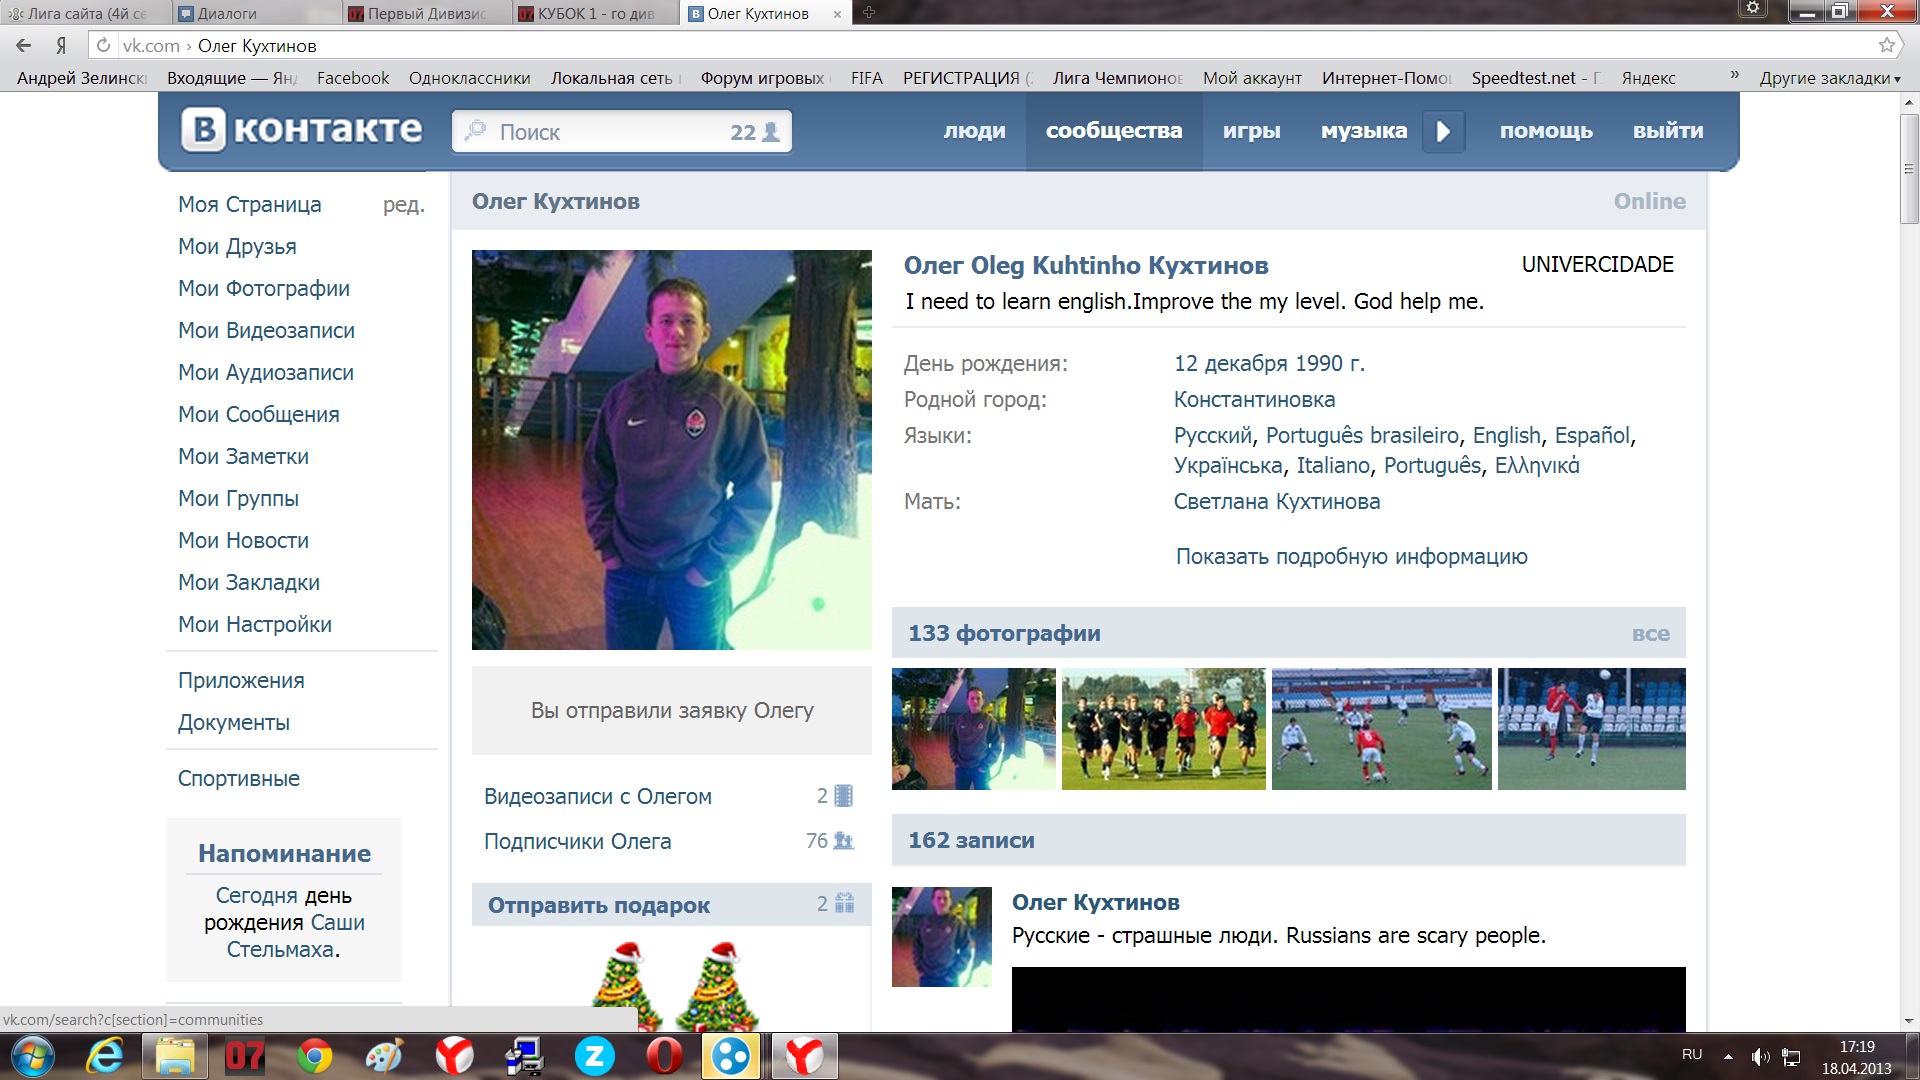
Task: Open Opera browser from taskbar
Action: point(664,1056)
